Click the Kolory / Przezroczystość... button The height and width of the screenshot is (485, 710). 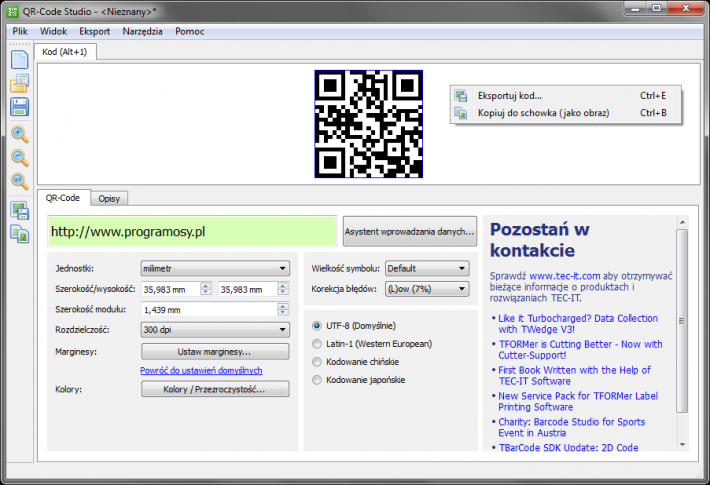click(215, 389)
